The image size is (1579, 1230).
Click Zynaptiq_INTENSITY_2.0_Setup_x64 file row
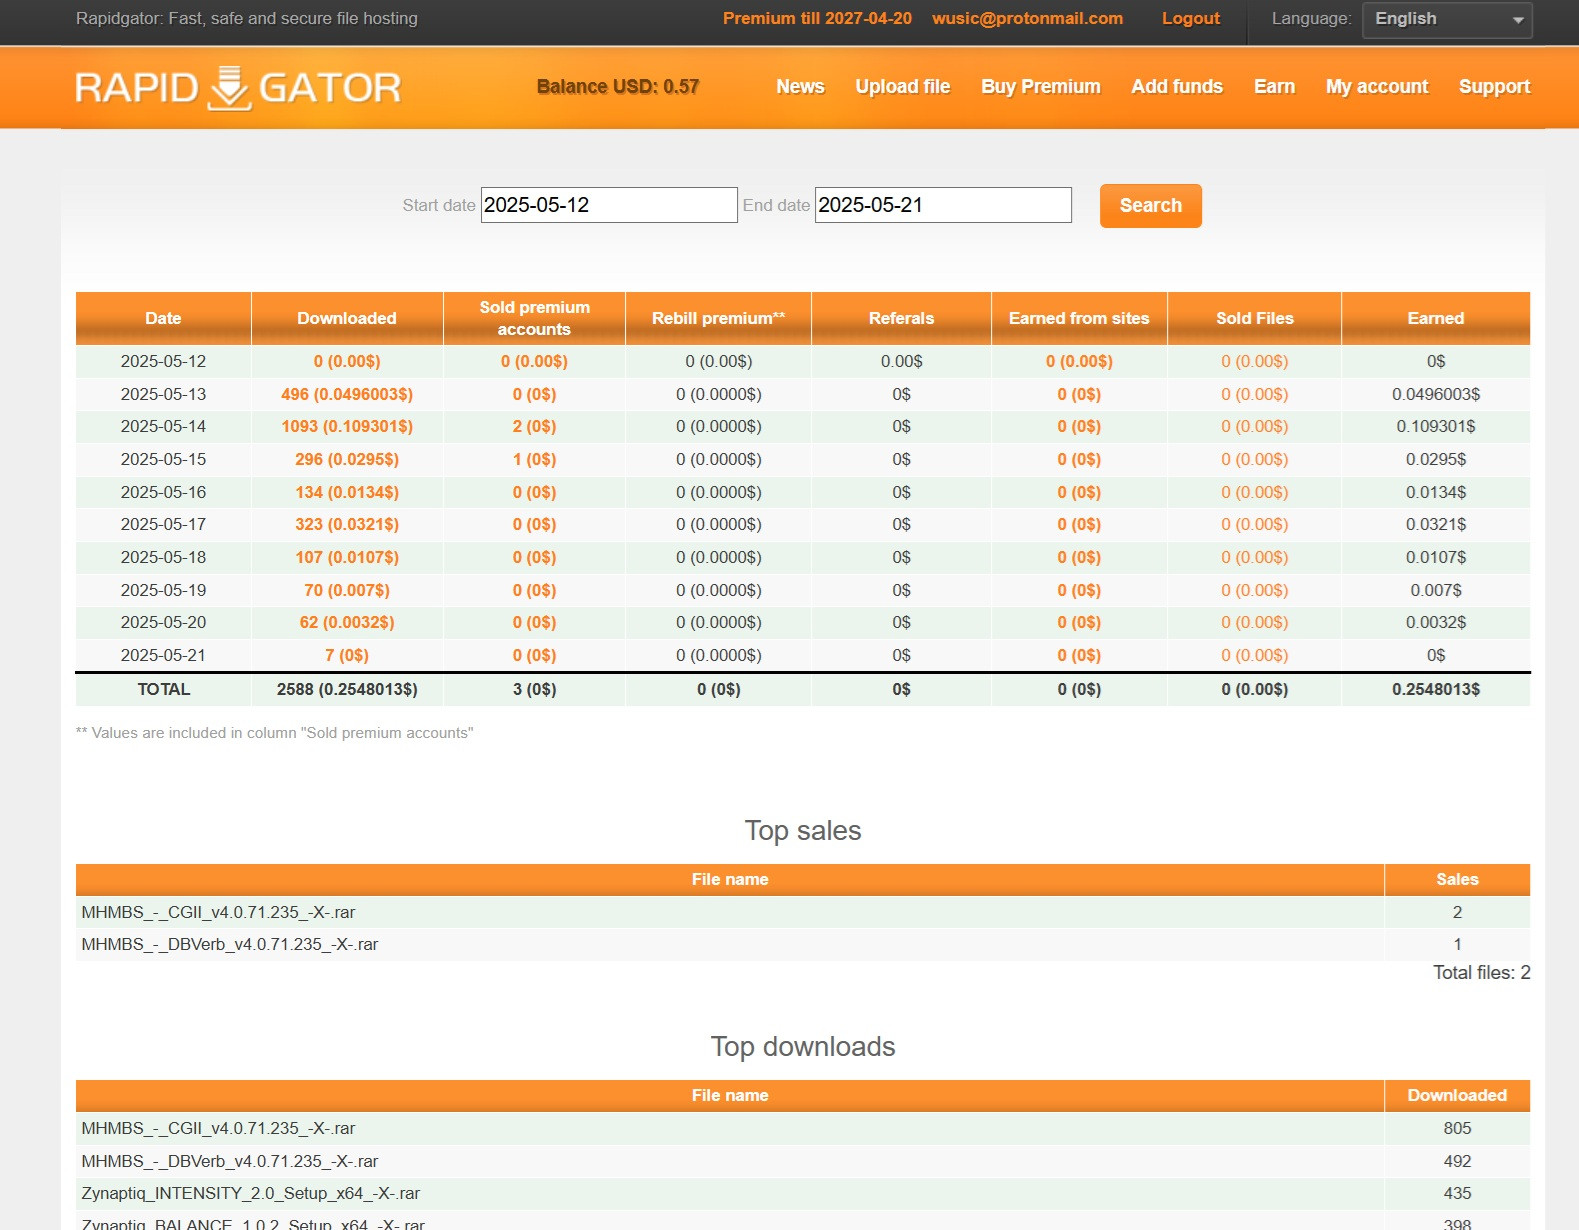[803, 1193]
